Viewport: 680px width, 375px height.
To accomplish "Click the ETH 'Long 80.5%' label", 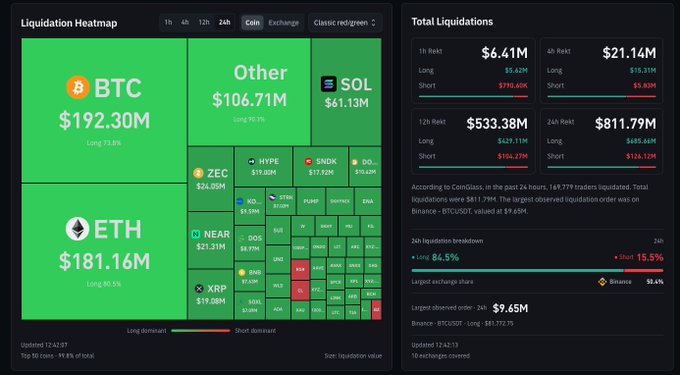I will (x=104, y=284).
